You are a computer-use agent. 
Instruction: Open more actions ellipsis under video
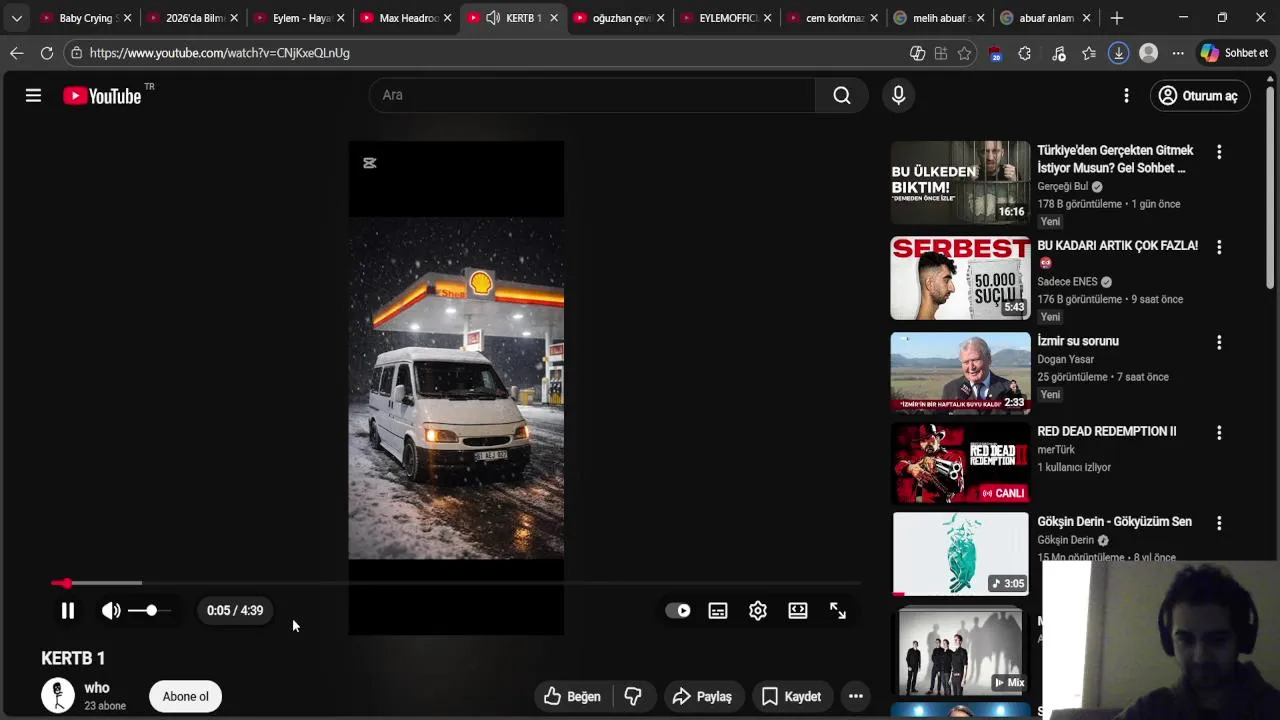point(856,696)
